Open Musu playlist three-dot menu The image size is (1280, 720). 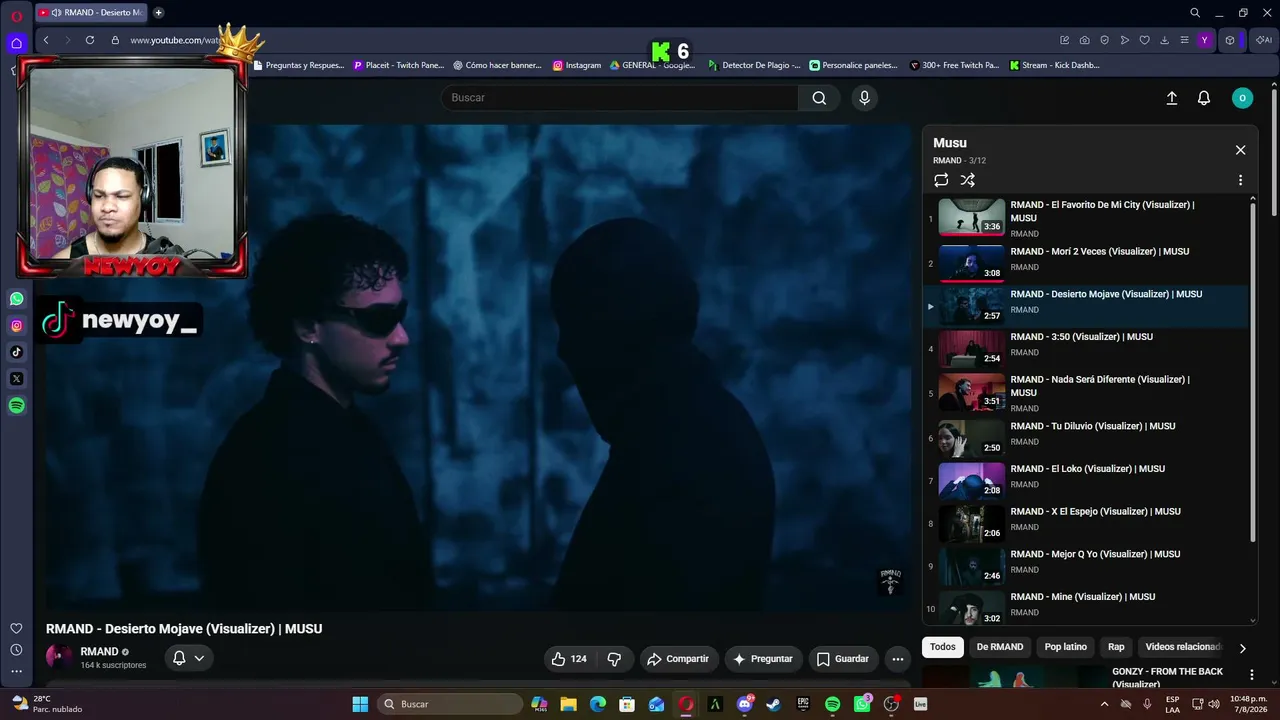pyautogui.click(x=1240, y=180)
